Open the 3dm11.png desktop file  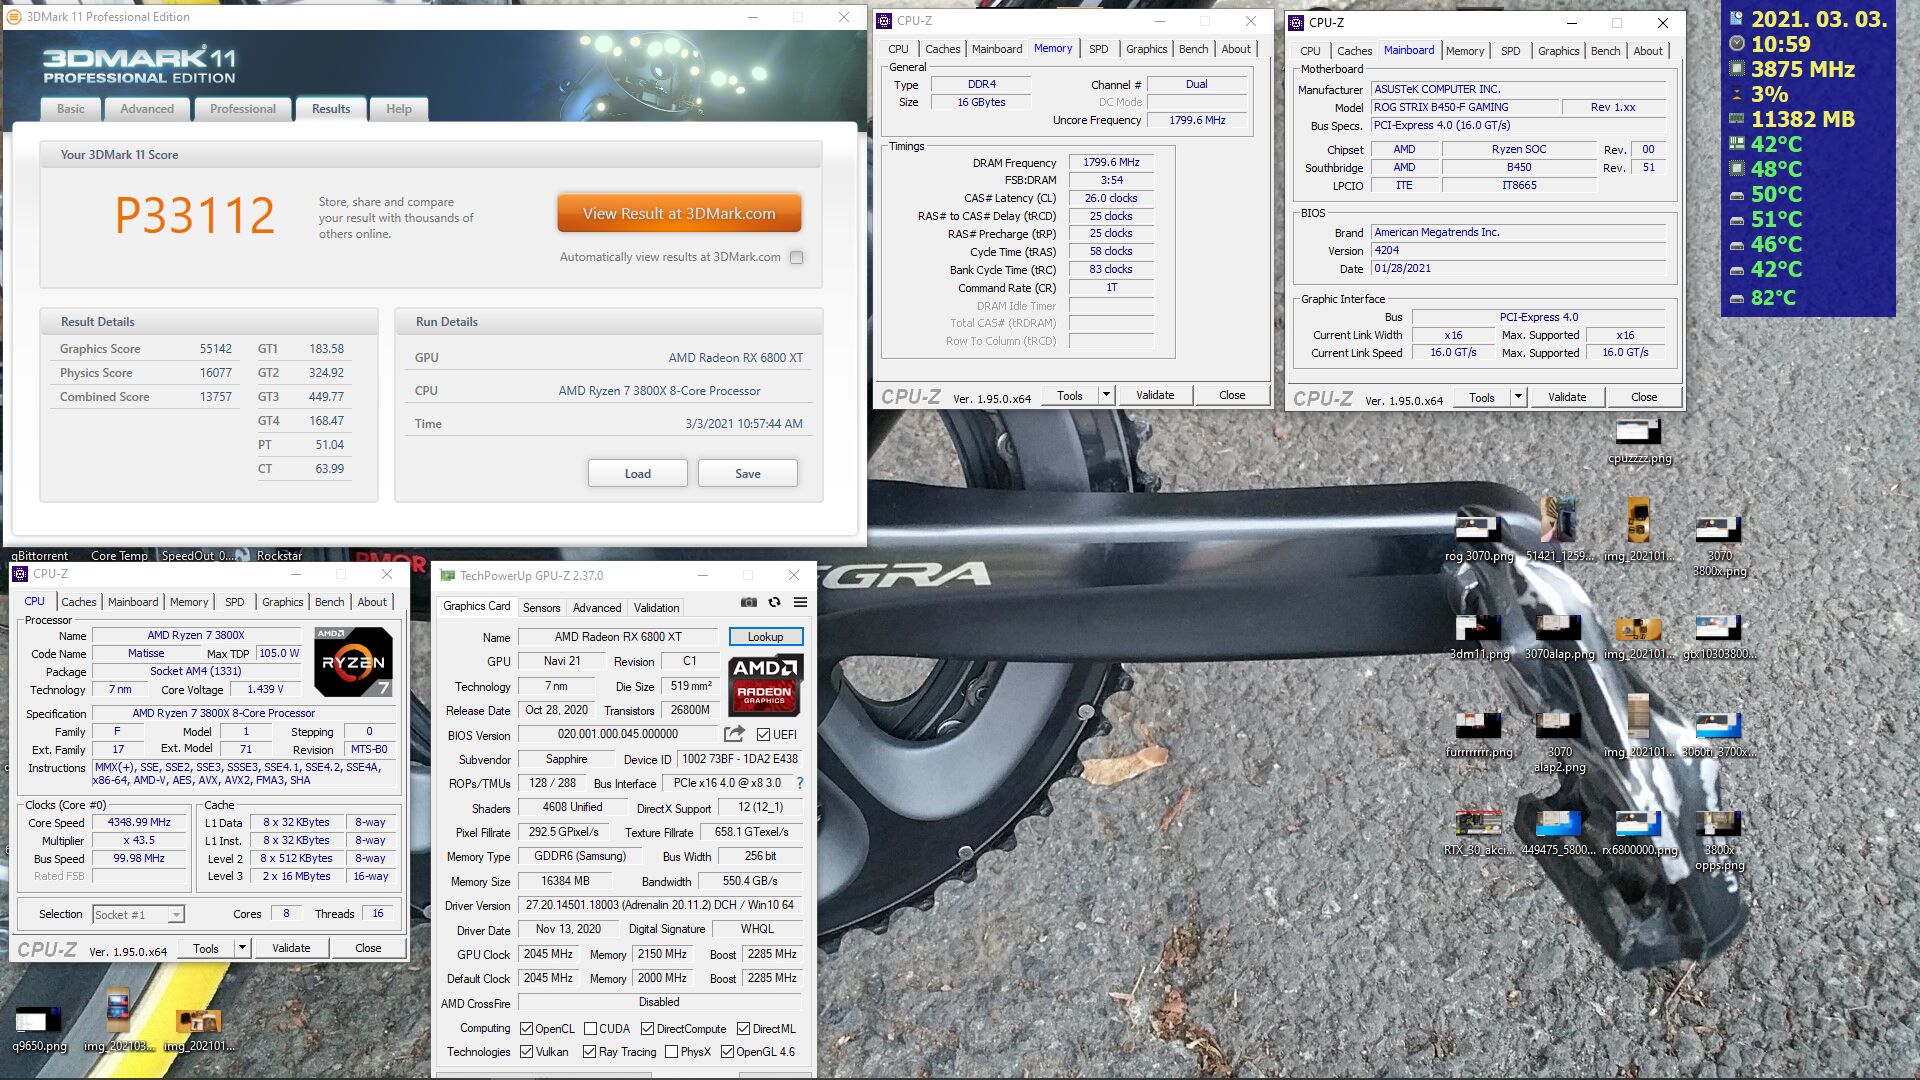[1478, 630]
